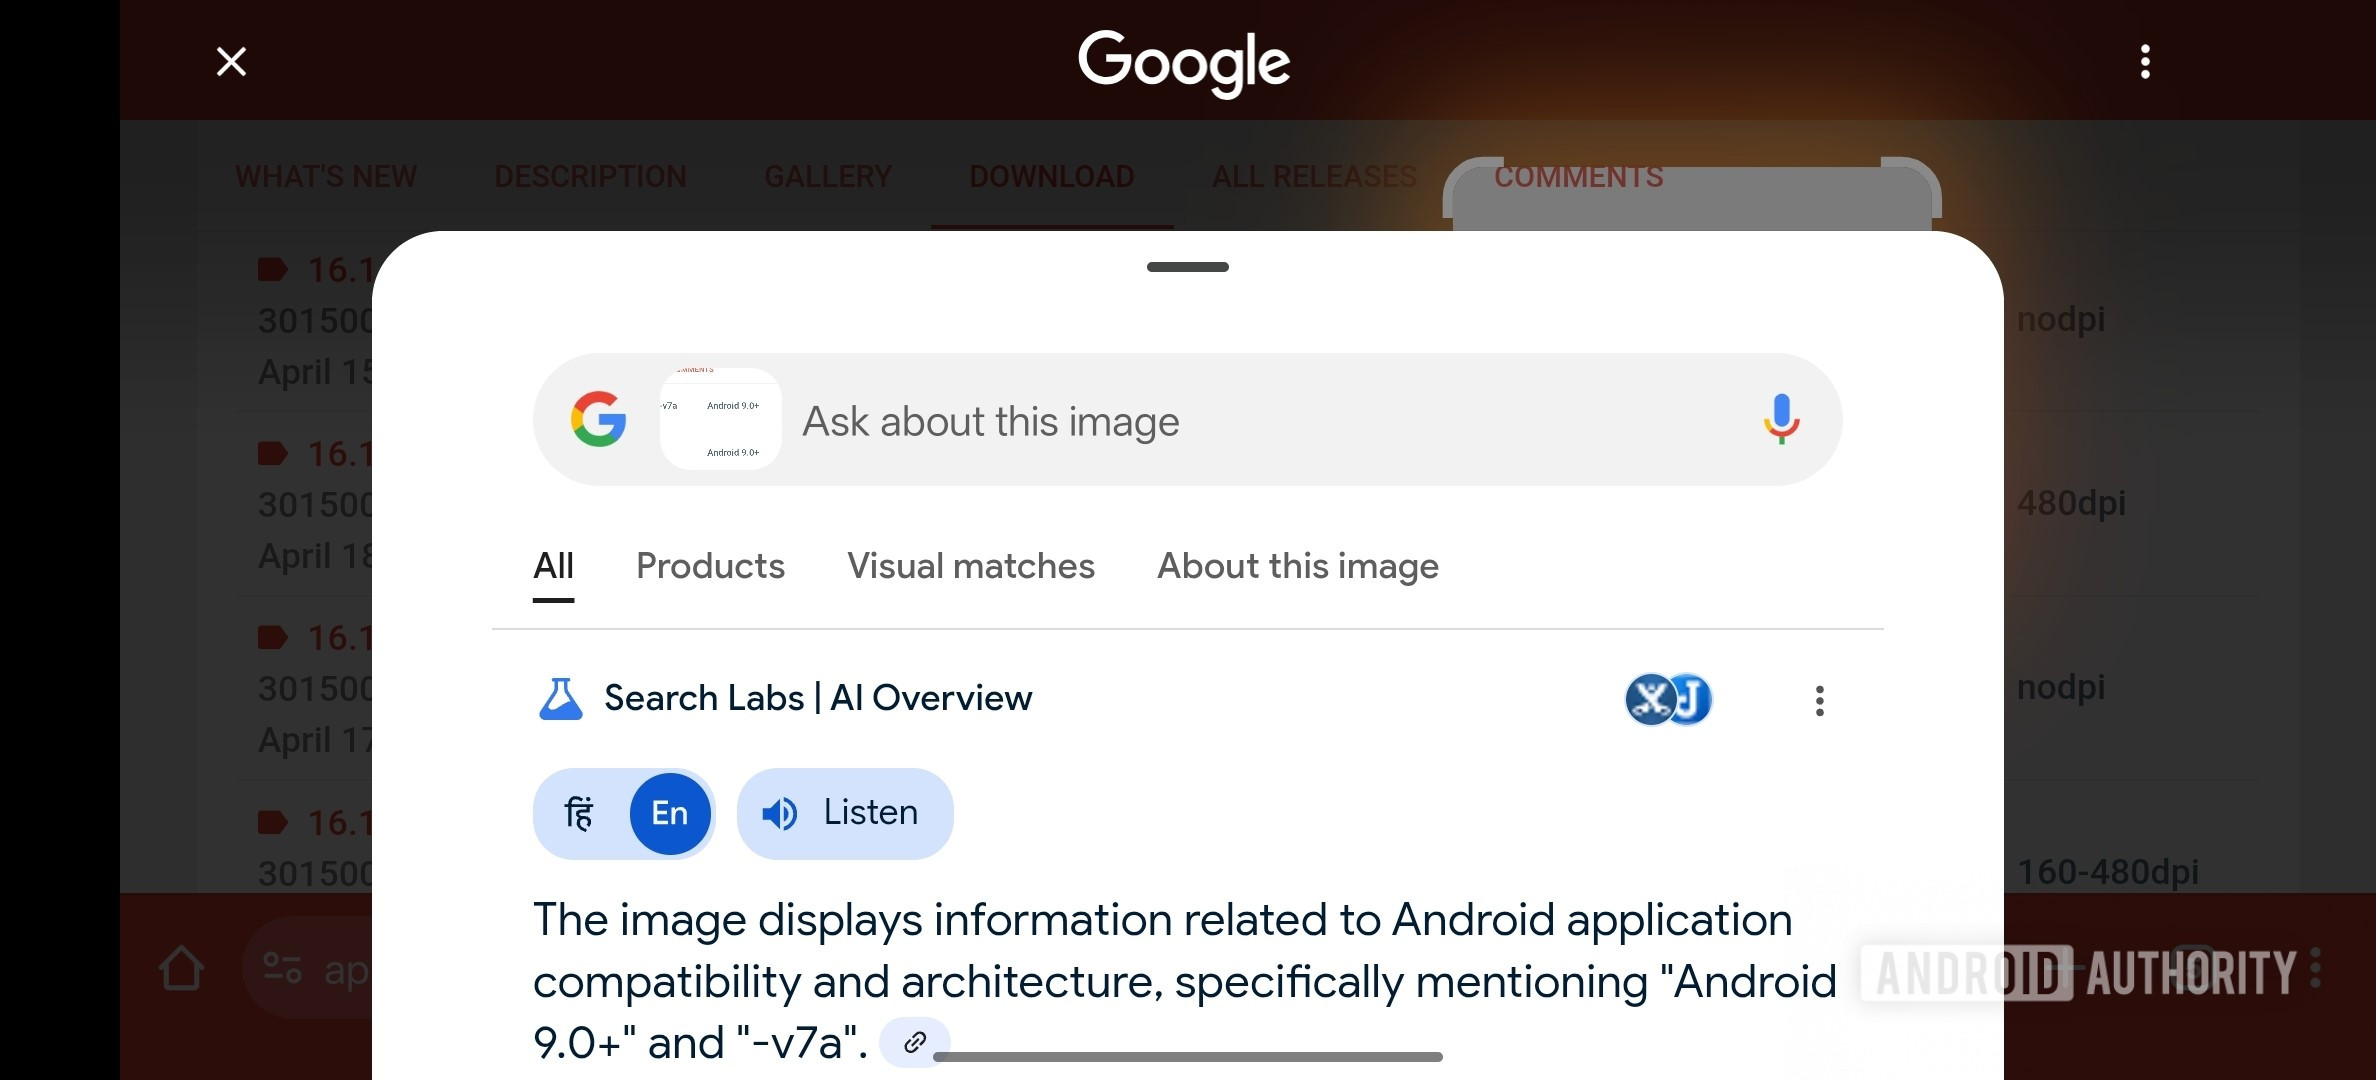Switch AI Overview language to Hindi
This screenshot has width=2376, height=1080.
[x=580, y=813]
